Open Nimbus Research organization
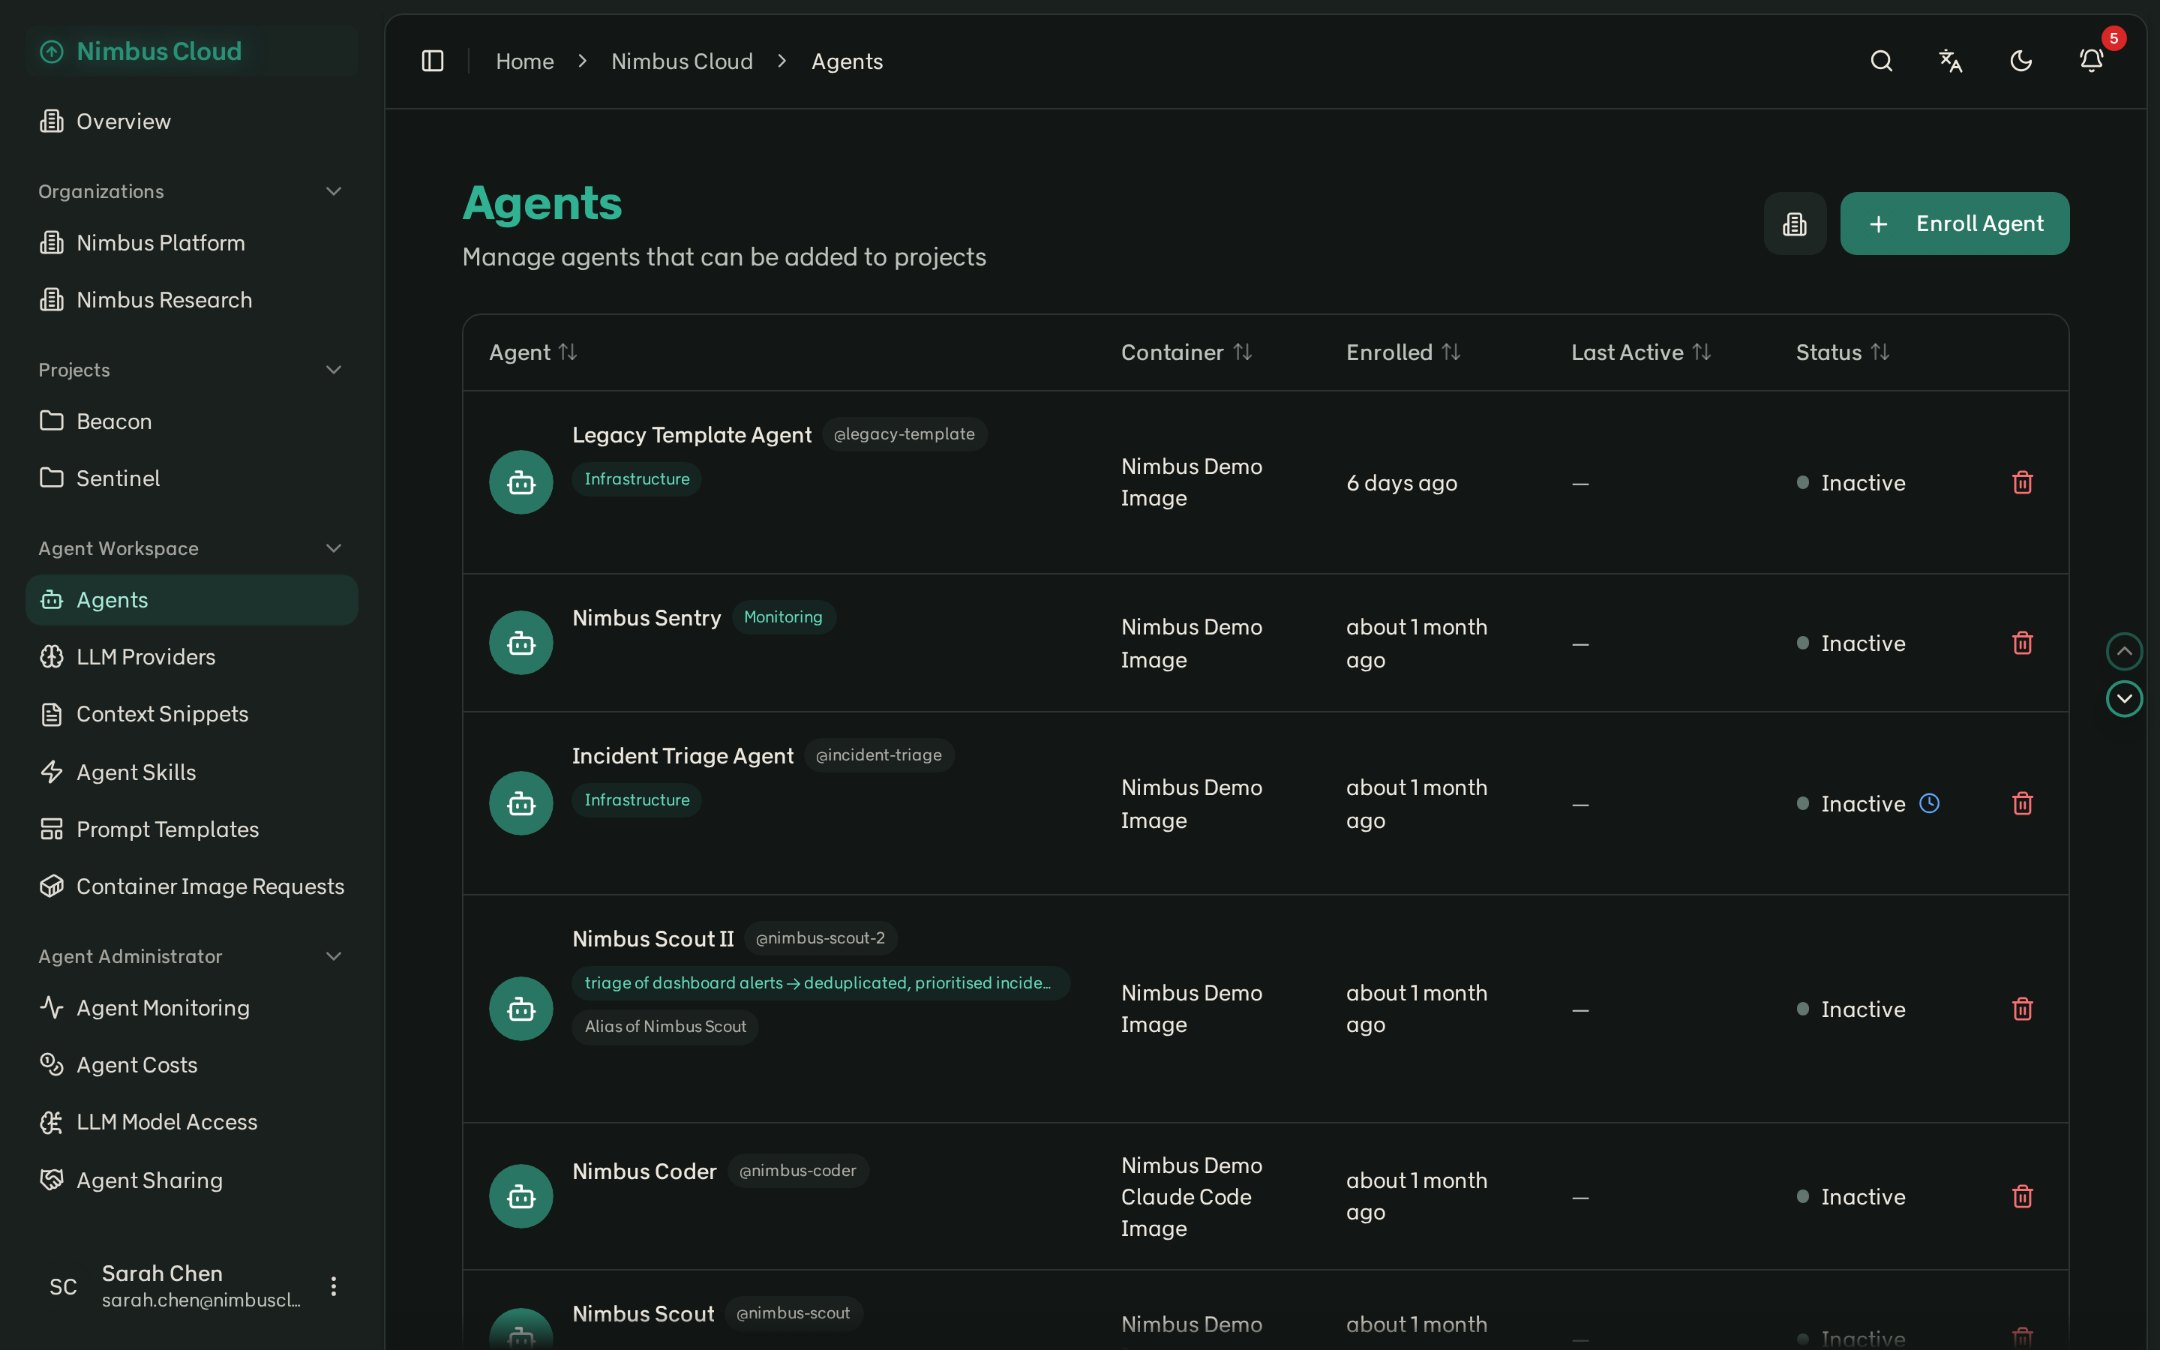Screen dimensions: 2160x1350 pyautogui.click(x=192, y=300)
